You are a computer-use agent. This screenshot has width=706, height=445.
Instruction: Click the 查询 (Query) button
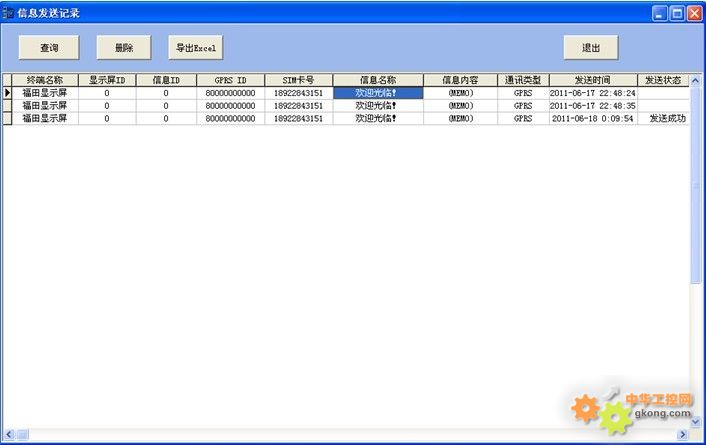point(48,47)
